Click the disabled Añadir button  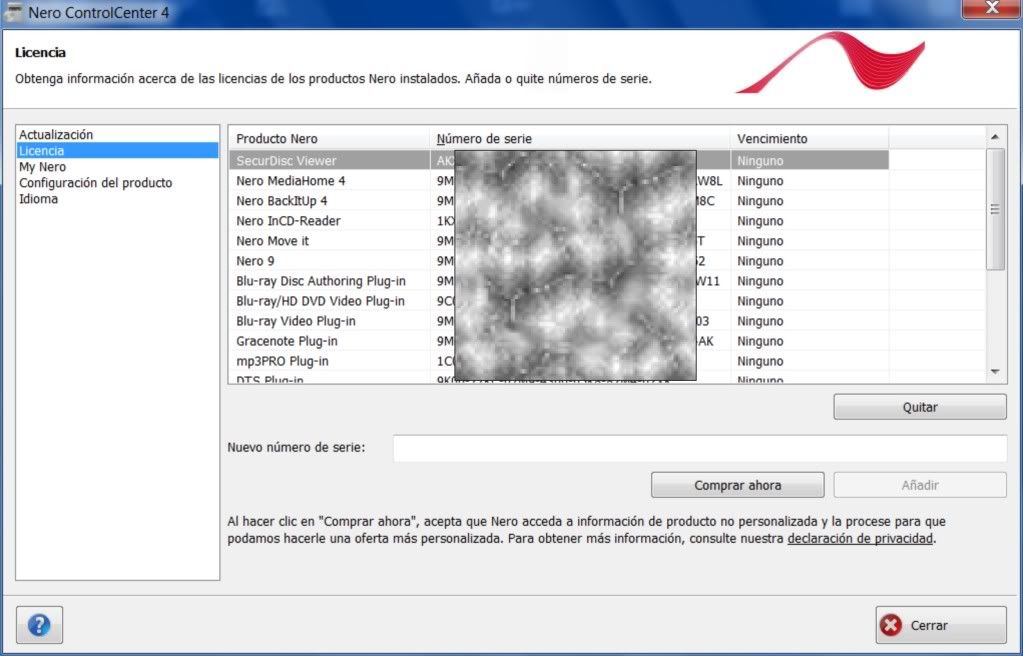point(920,485)
